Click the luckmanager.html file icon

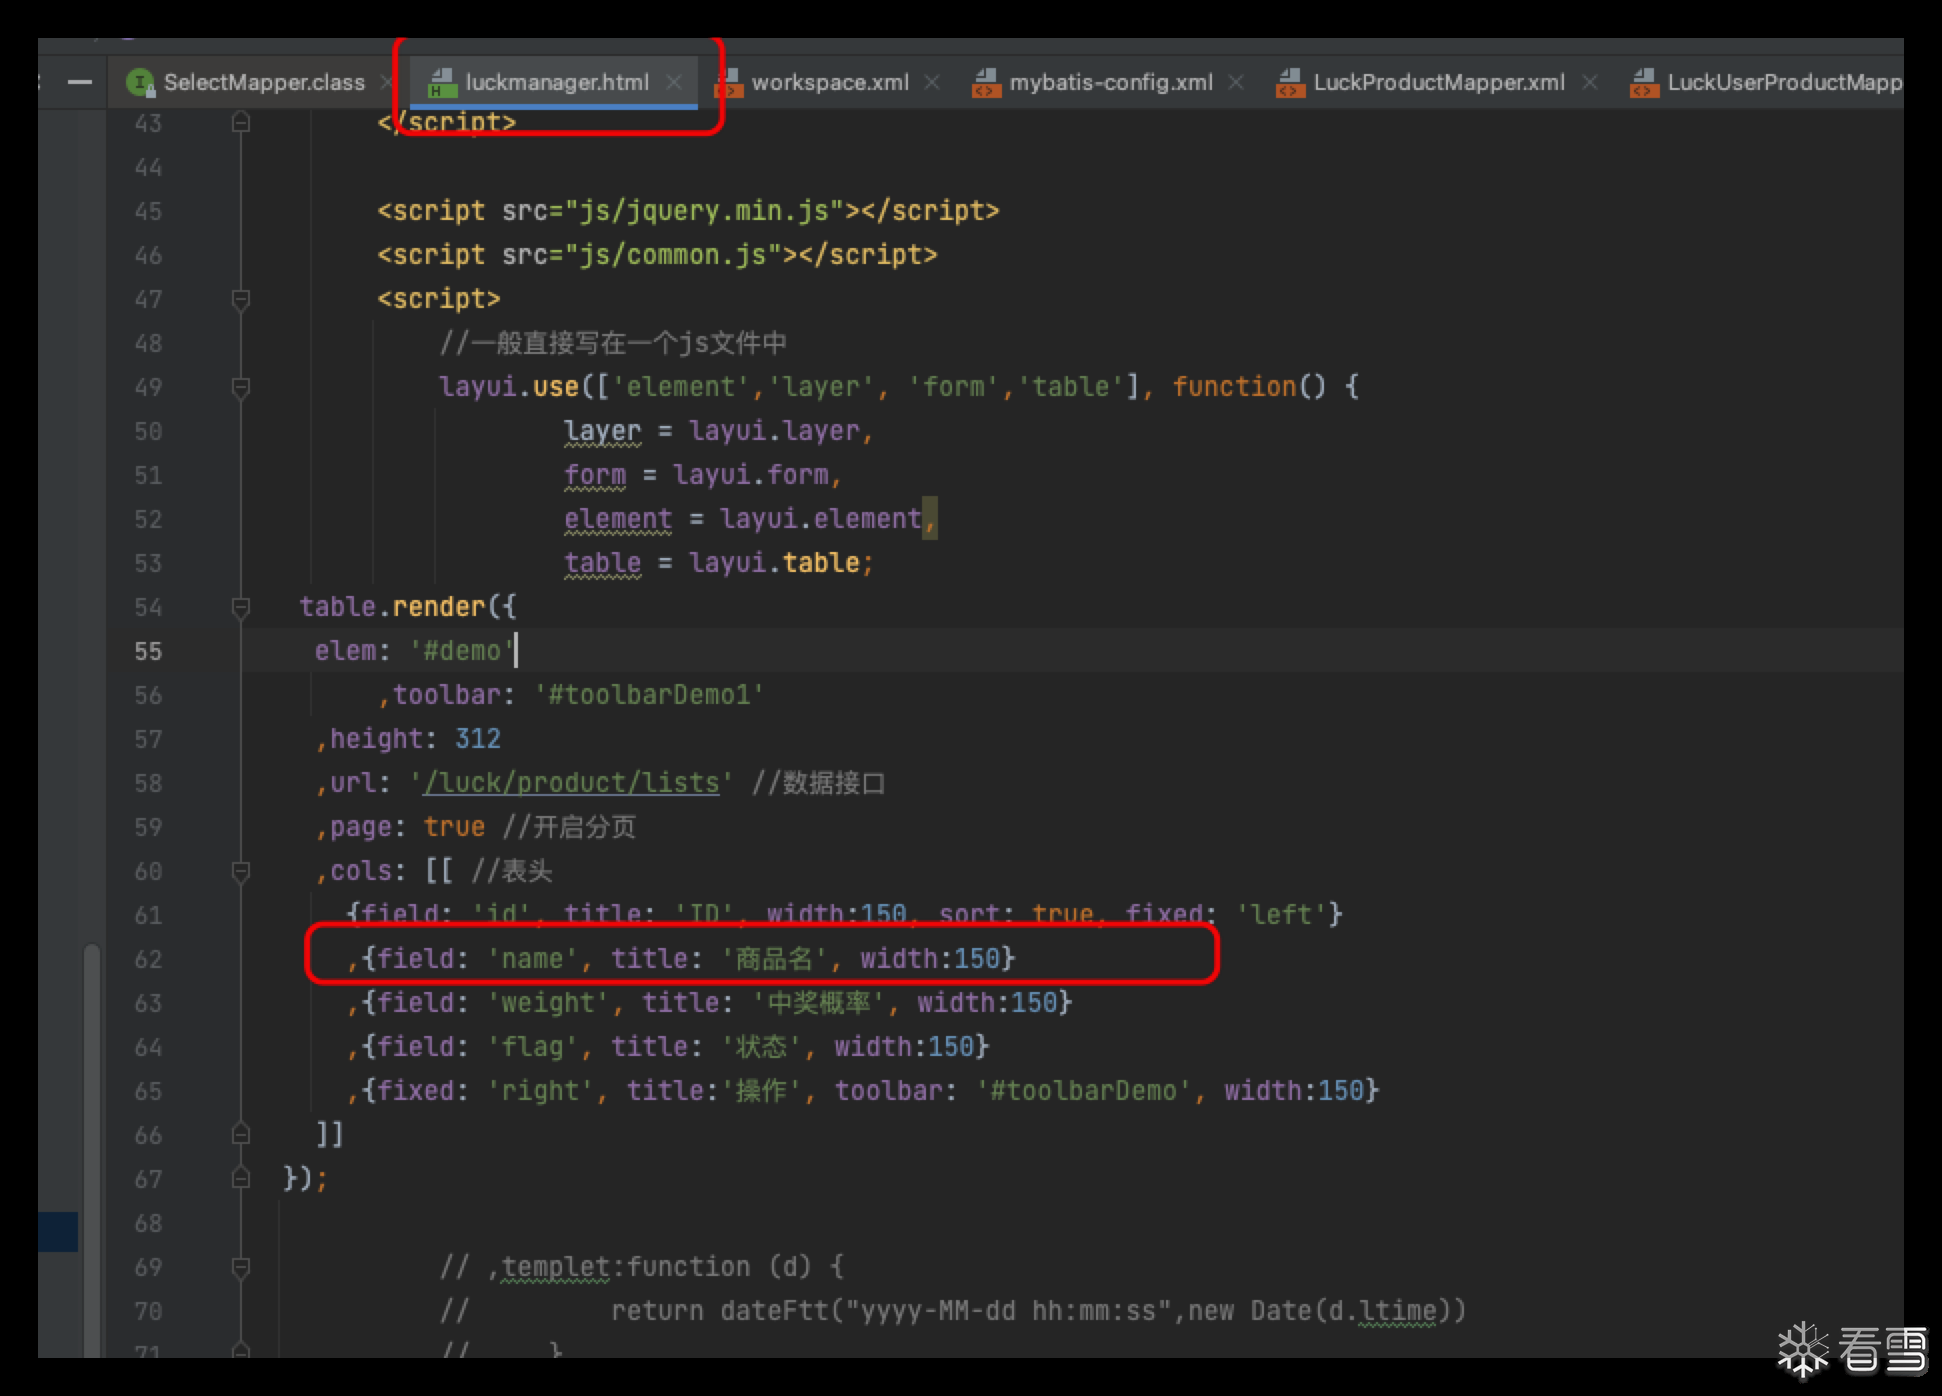coord(442,83)
